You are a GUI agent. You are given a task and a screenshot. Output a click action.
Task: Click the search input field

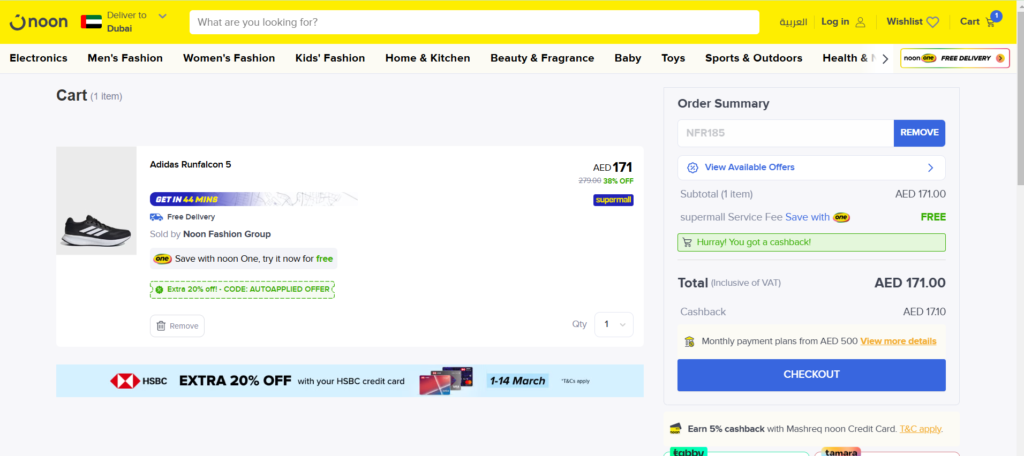[x=474, y=22]
